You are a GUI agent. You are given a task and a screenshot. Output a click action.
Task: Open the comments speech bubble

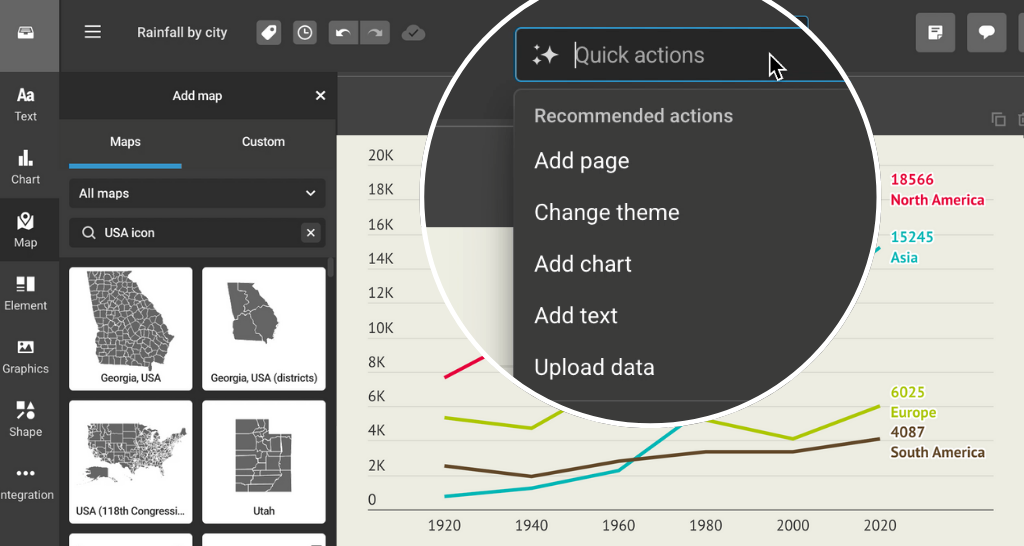986,32
